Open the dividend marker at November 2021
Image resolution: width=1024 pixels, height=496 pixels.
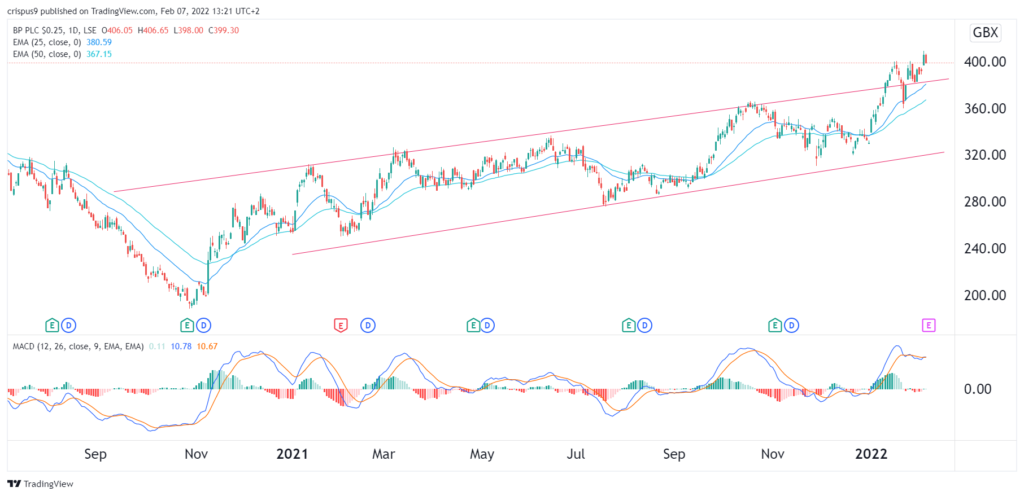click(x=792, y=324)
